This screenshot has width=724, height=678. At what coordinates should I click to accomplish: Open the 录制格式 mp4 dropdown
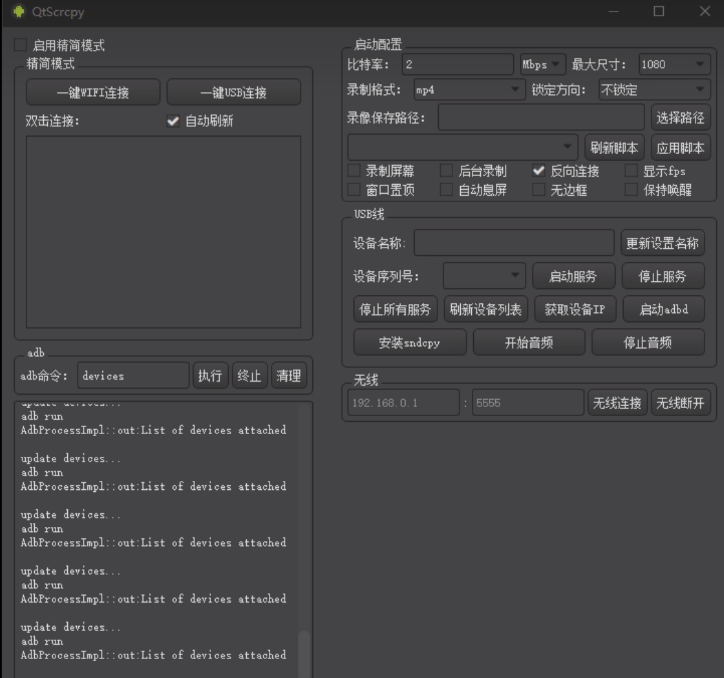(x=470, y=90)
